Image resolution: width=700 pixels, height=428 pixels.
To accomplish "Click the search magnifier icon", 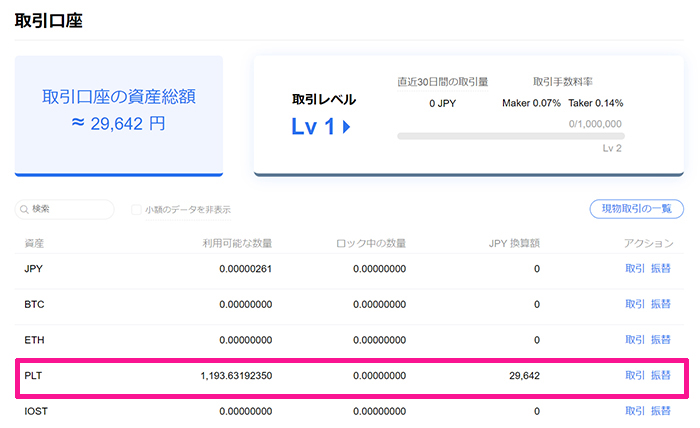I will [25, 209].
